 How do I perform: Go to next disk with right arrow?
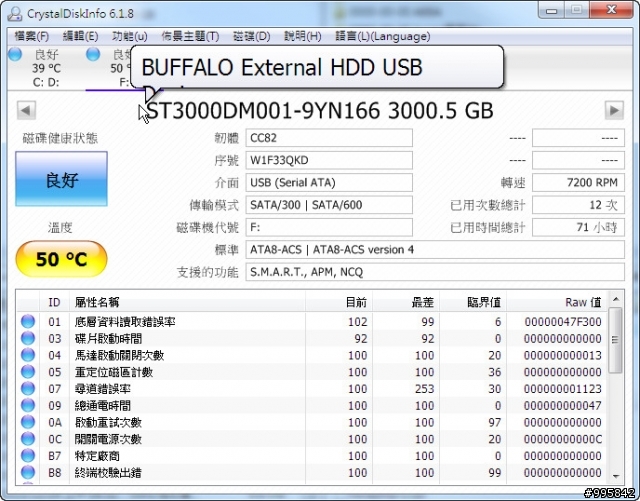614,110
